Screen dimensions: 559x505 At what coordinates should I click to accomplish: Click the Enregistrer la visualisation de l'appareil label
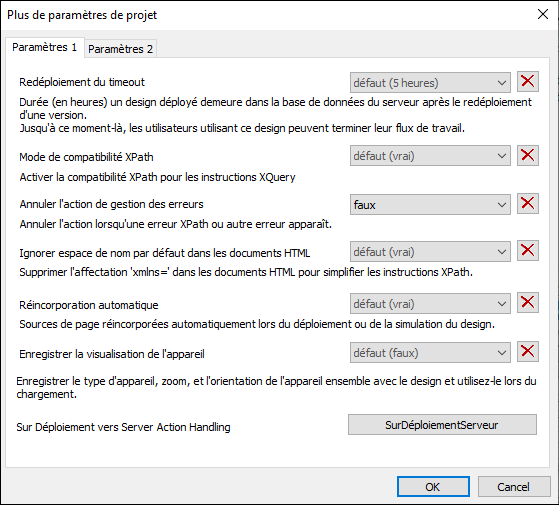pyautogui.click(x=112, y=354)
